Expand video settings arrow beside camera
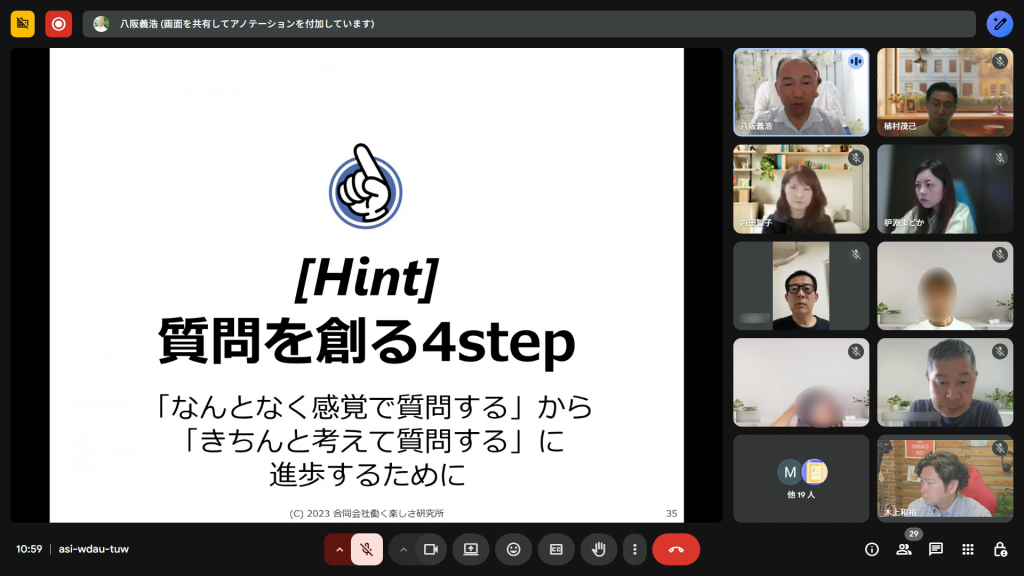The image size is (1024, 576). coord(404,549)
